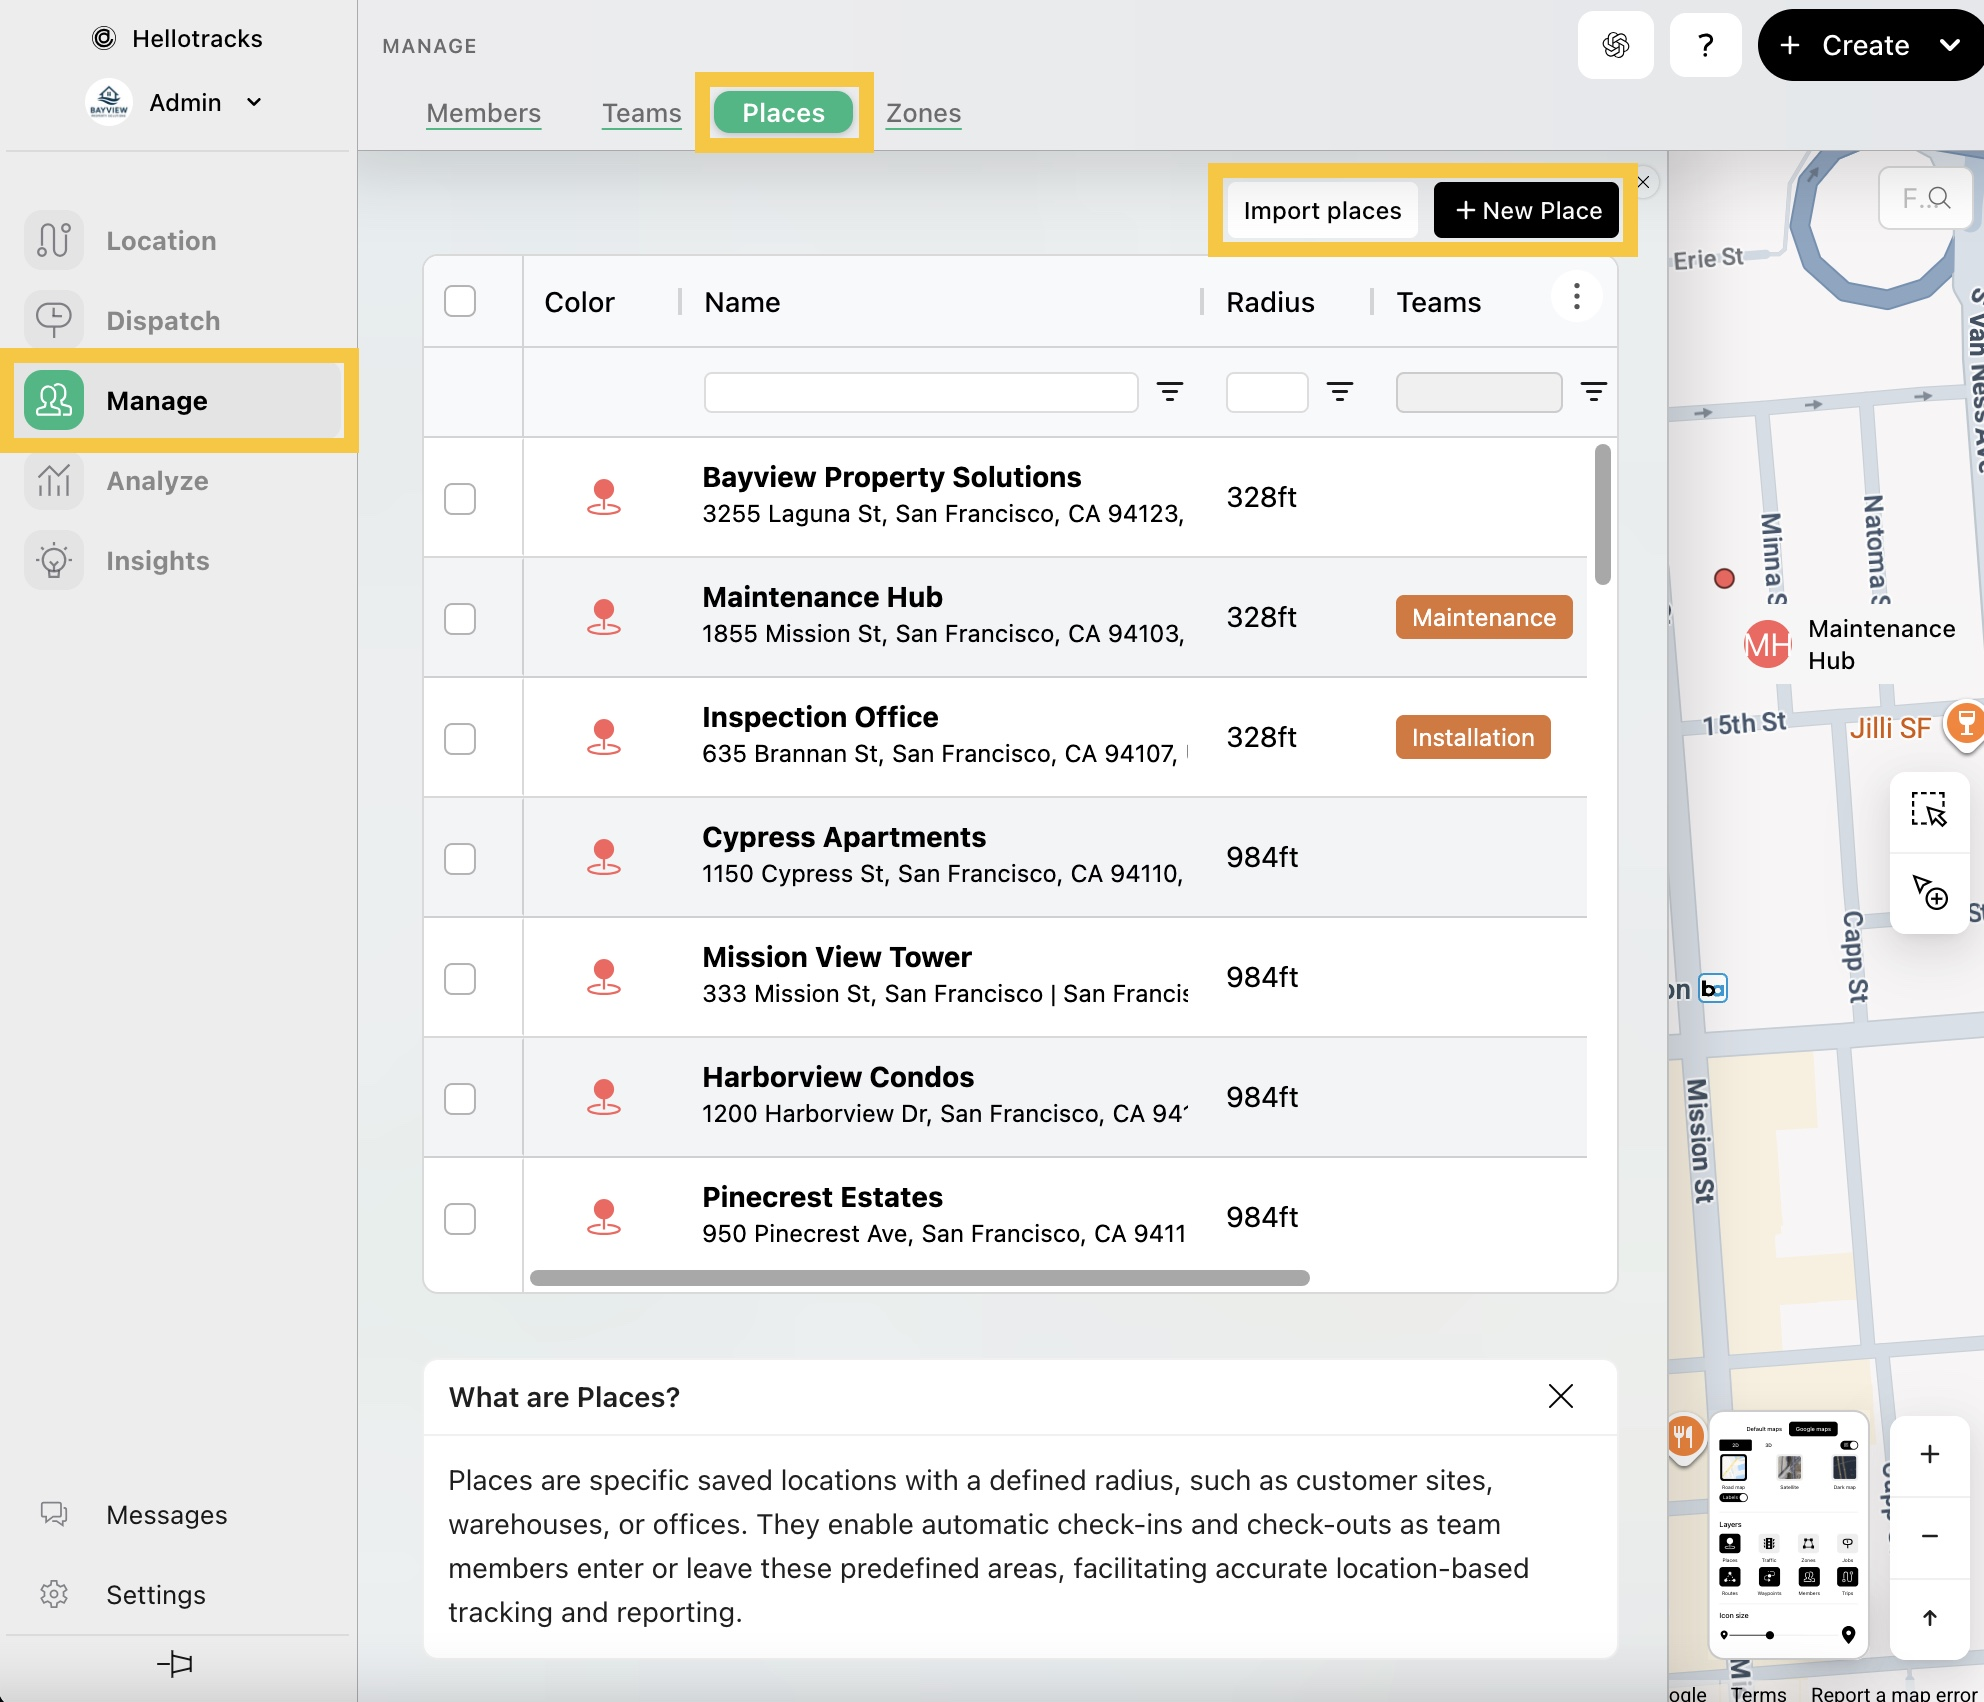This screenshot has height=1702, width=1984.
Task: Click the help question mark button
Action: click(1706, 45)
